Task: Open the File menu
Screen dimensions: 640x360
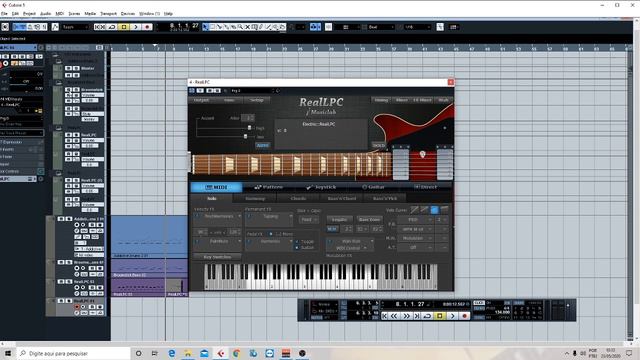Action: point(4,13)
